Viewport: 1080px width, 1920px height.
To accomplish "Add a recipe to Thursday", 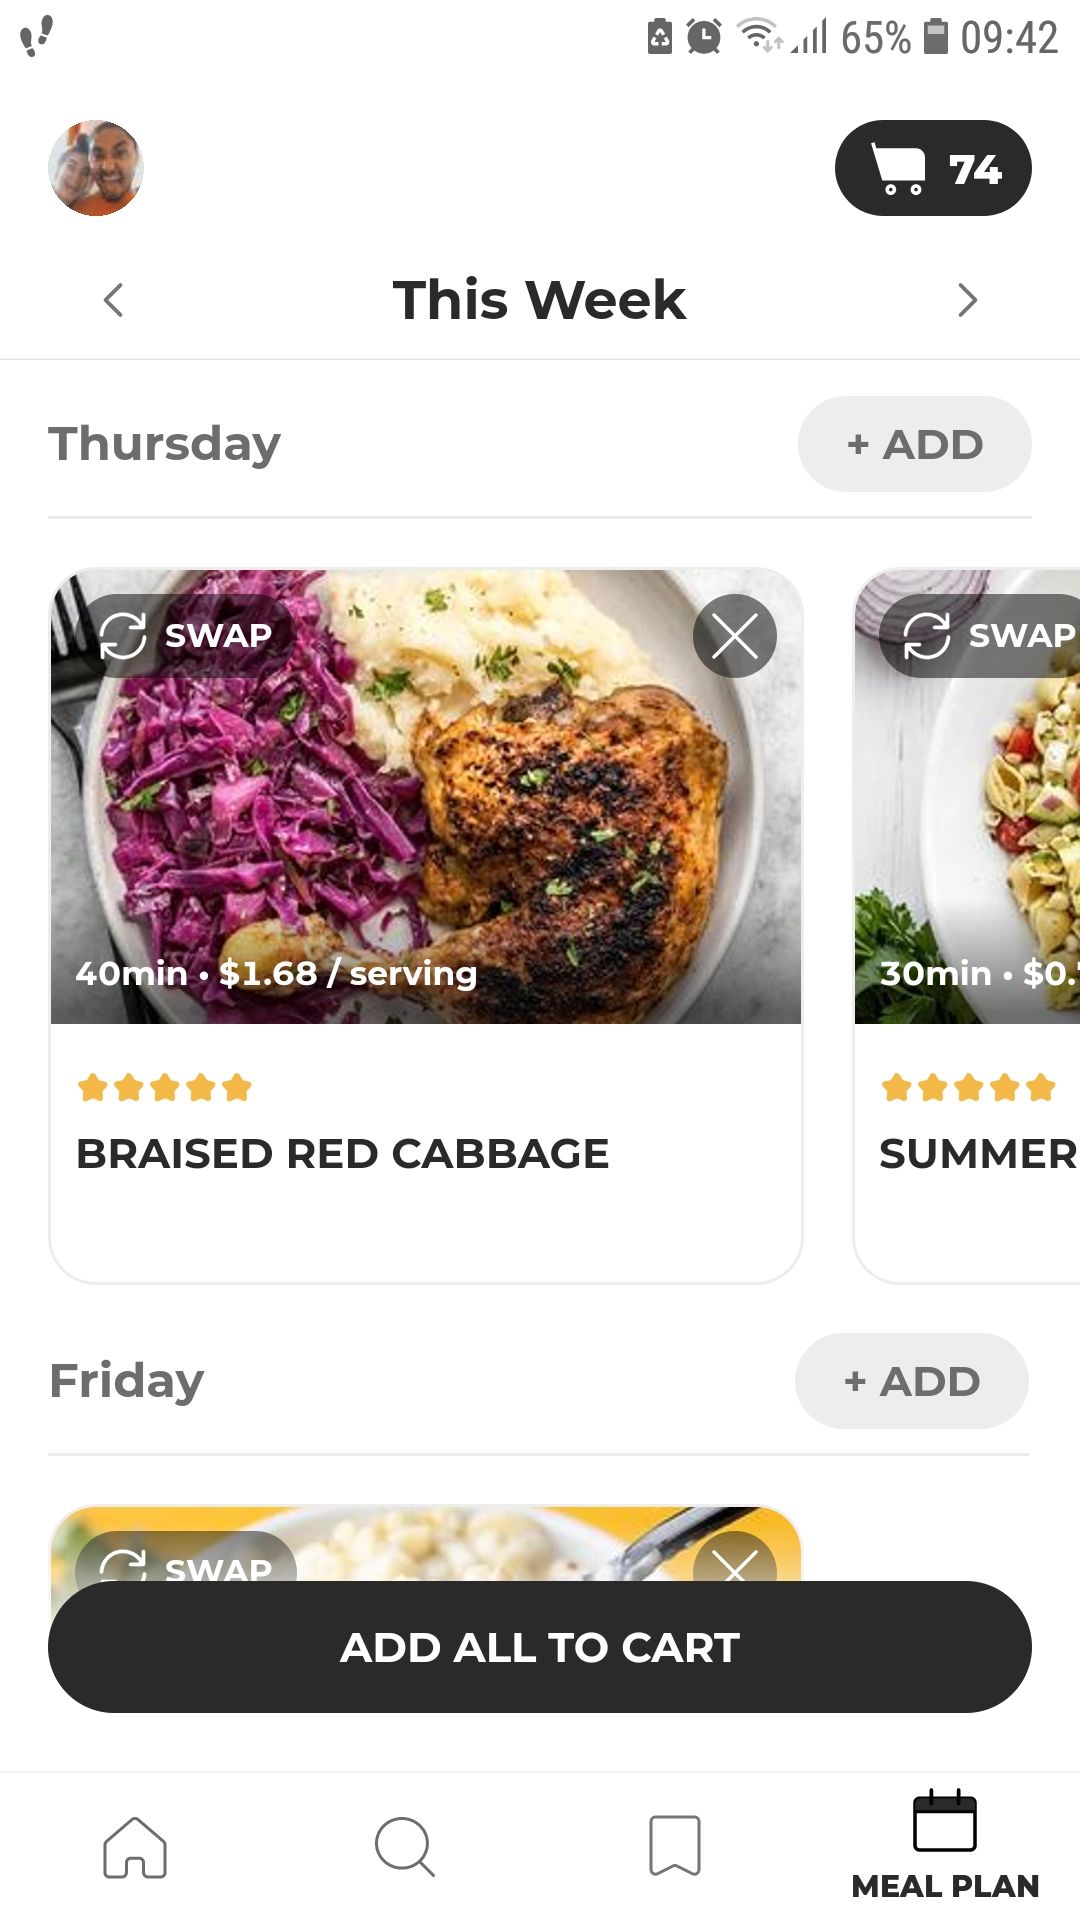I will (914, 444).
